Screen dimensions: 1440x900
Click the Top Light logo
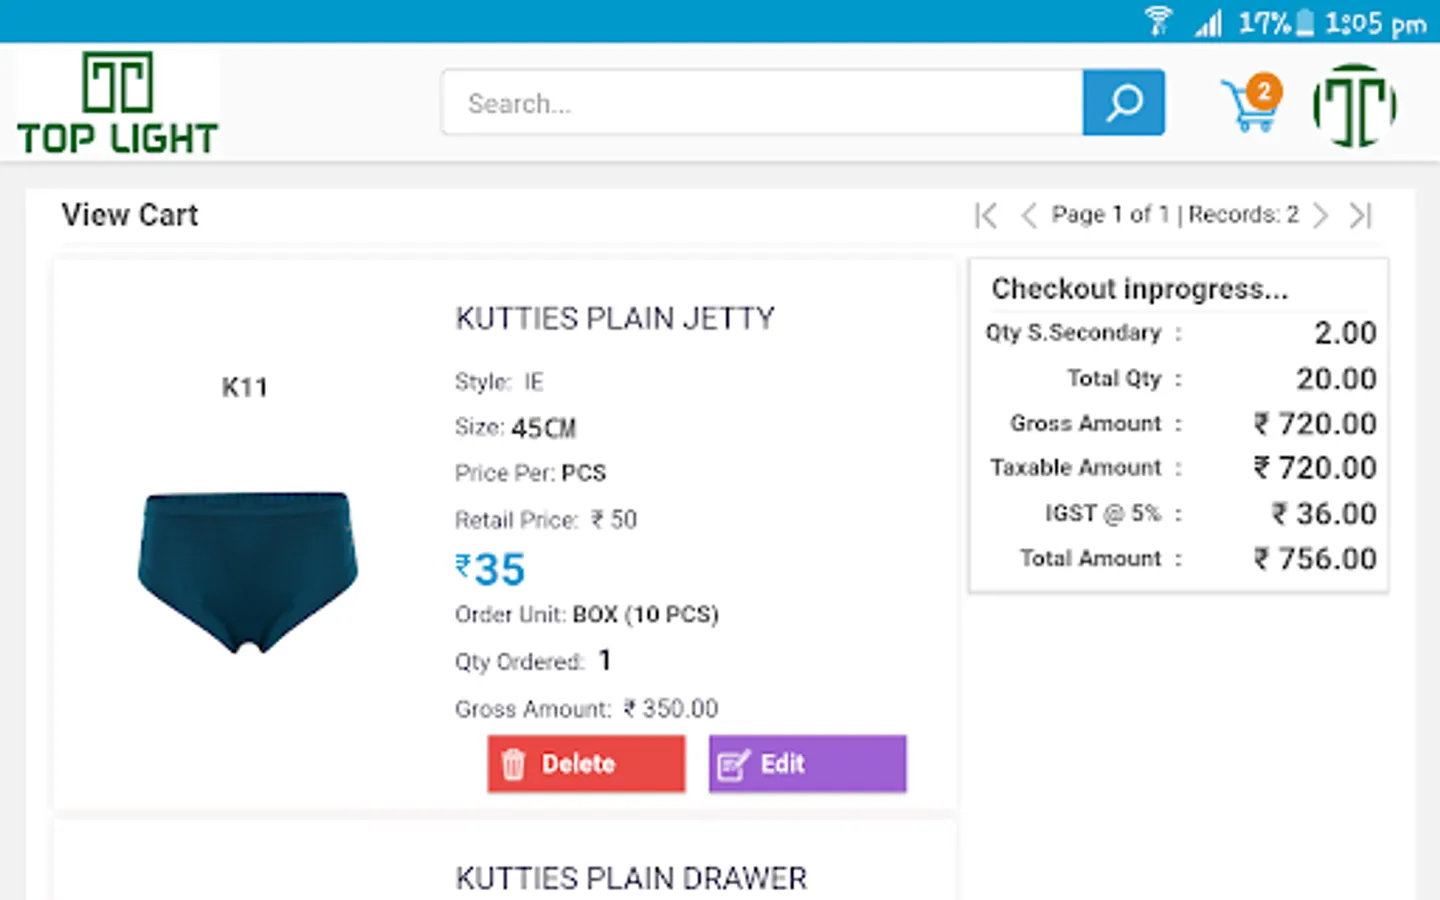pos(118,104)
